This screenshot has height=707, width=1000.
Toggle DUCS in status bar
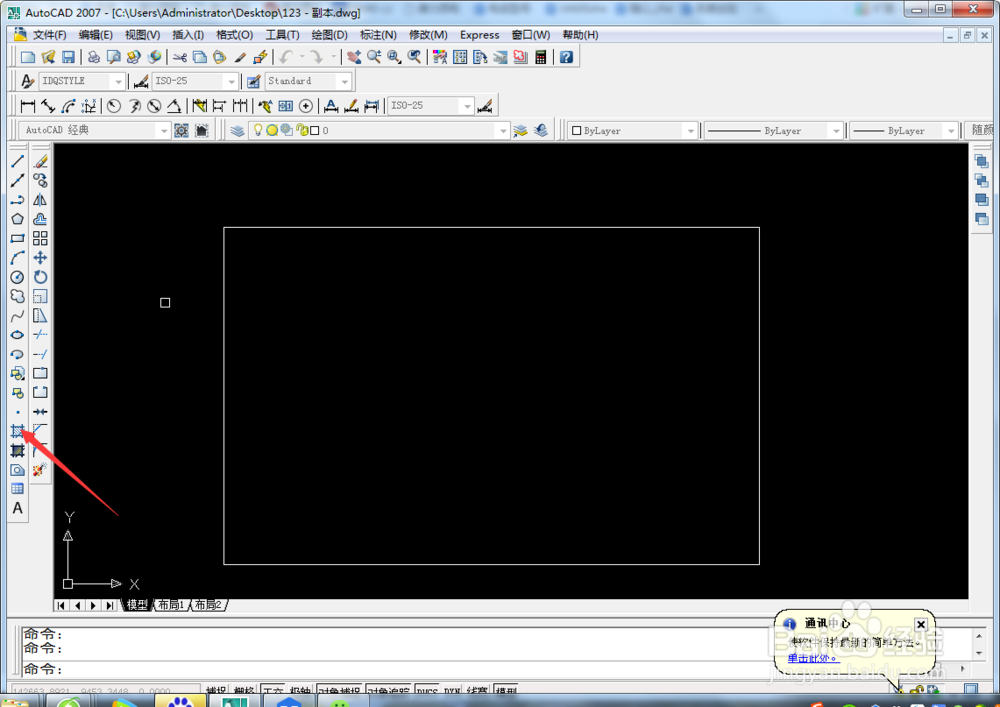(427, 691)
